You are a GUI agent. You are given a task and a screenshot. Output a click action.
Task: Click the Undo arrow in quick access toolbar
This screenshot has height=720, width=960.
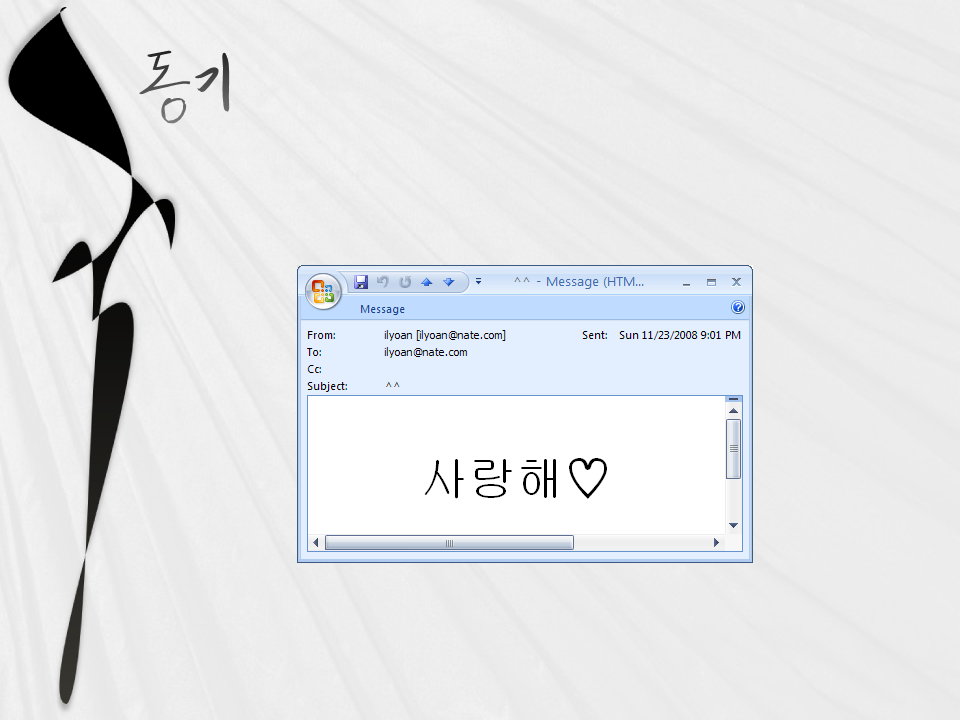[383, 282]
